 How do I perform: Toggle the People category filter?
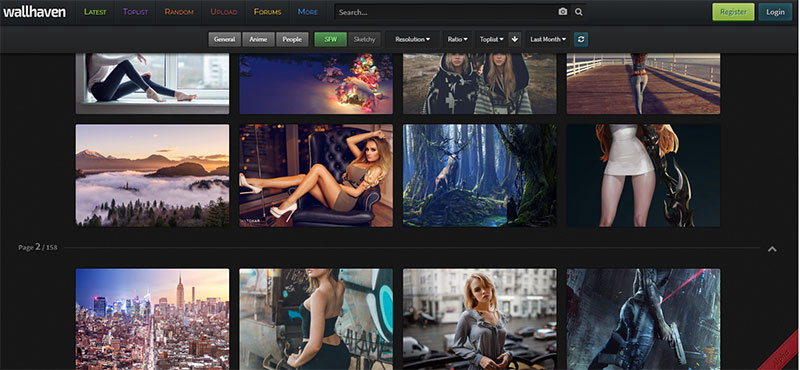pyautogui.click(x=292, y=39)
